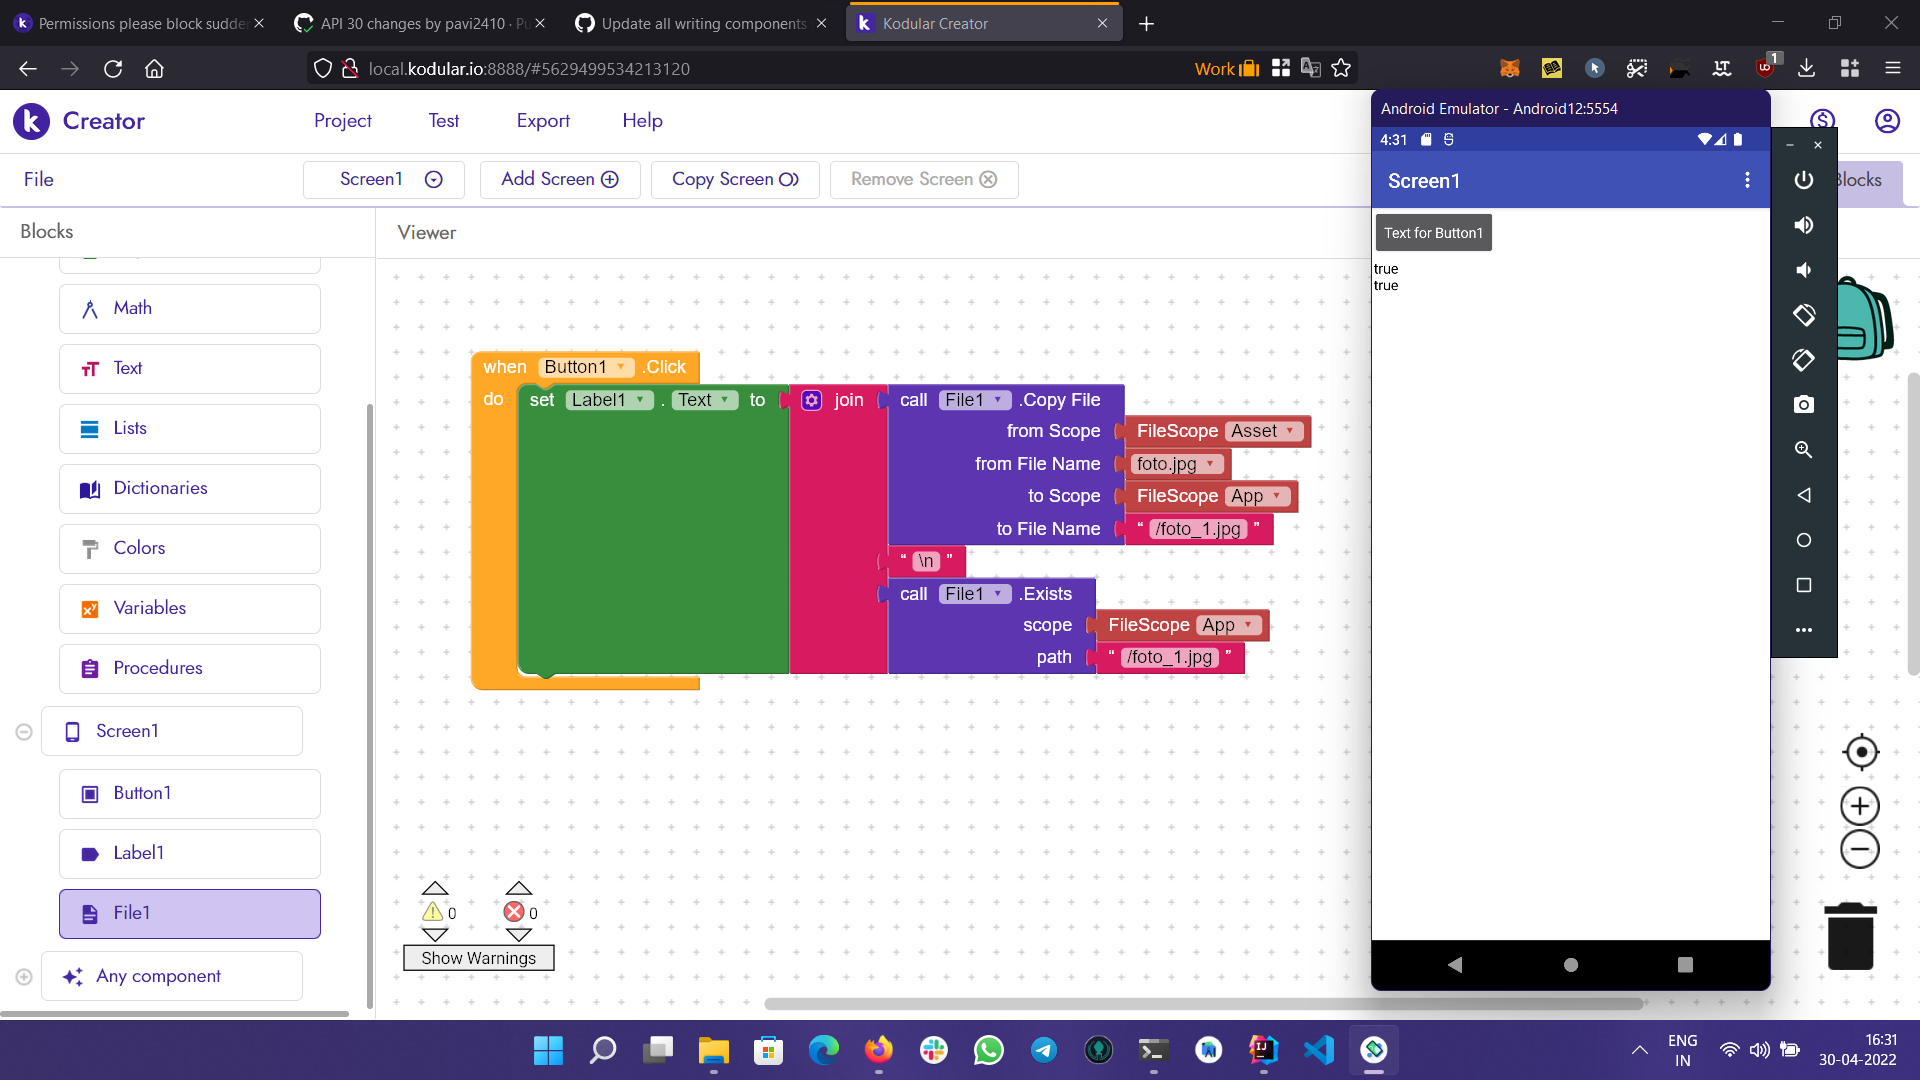Click the workspace trash can icon

click(x=1850, y=937)
